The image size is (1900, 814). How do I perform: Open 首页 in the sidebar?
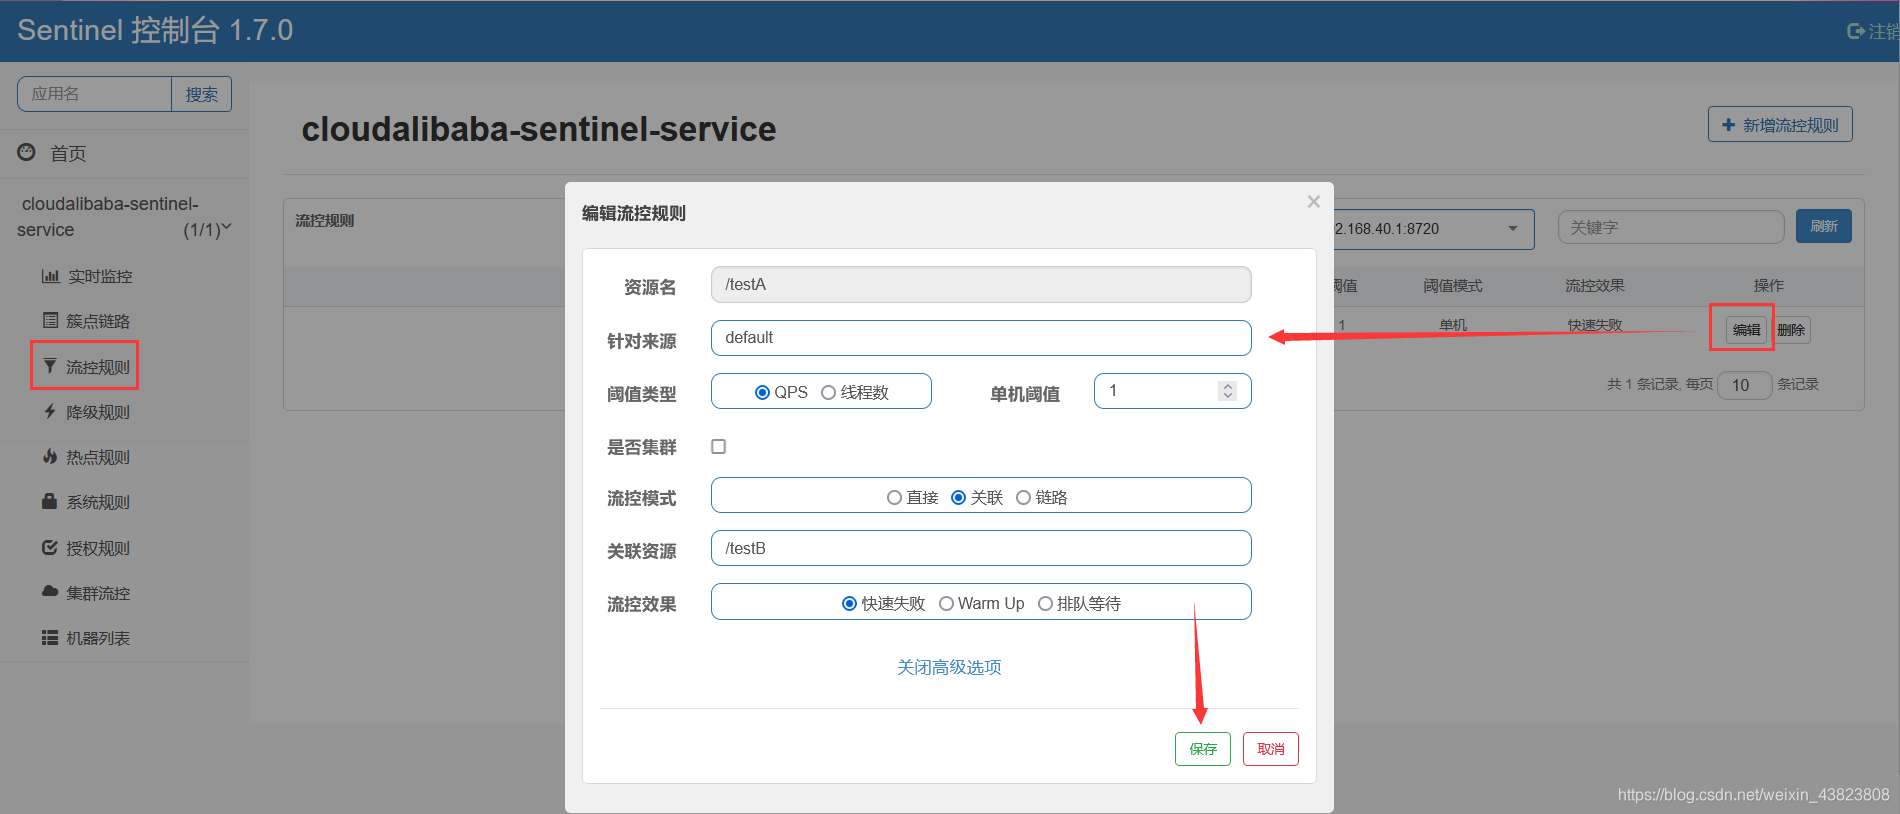[x=68, y=153]
